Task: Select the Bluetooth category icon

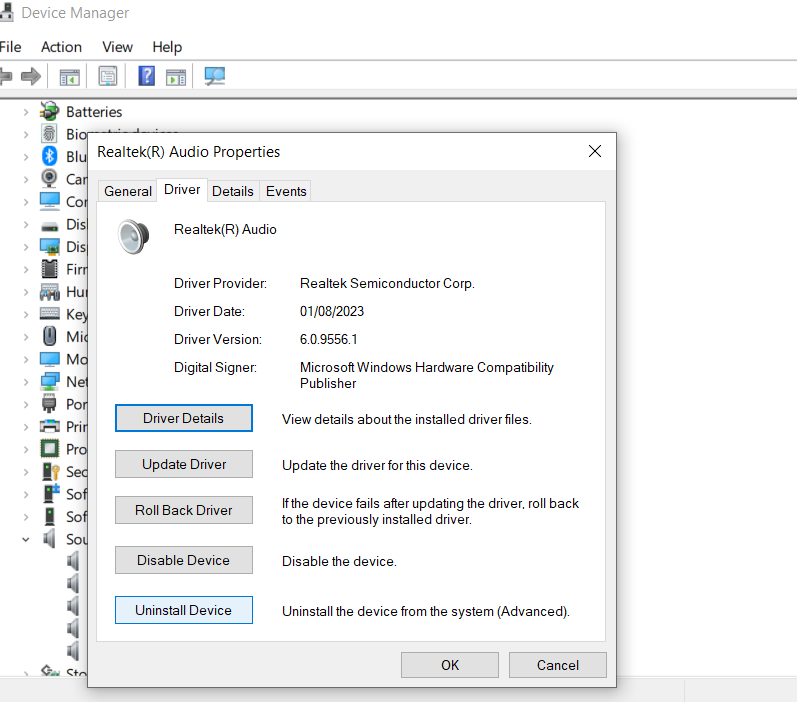Action: pos(49,156)
